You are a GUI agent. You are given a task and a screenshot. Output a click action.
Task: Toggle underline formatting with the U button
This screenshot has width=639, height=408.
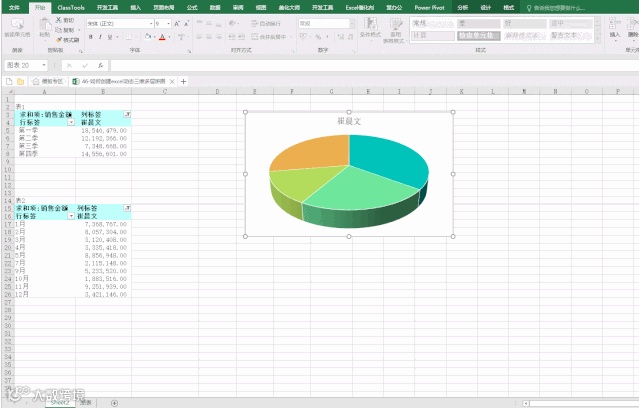[x=110, y=37]
